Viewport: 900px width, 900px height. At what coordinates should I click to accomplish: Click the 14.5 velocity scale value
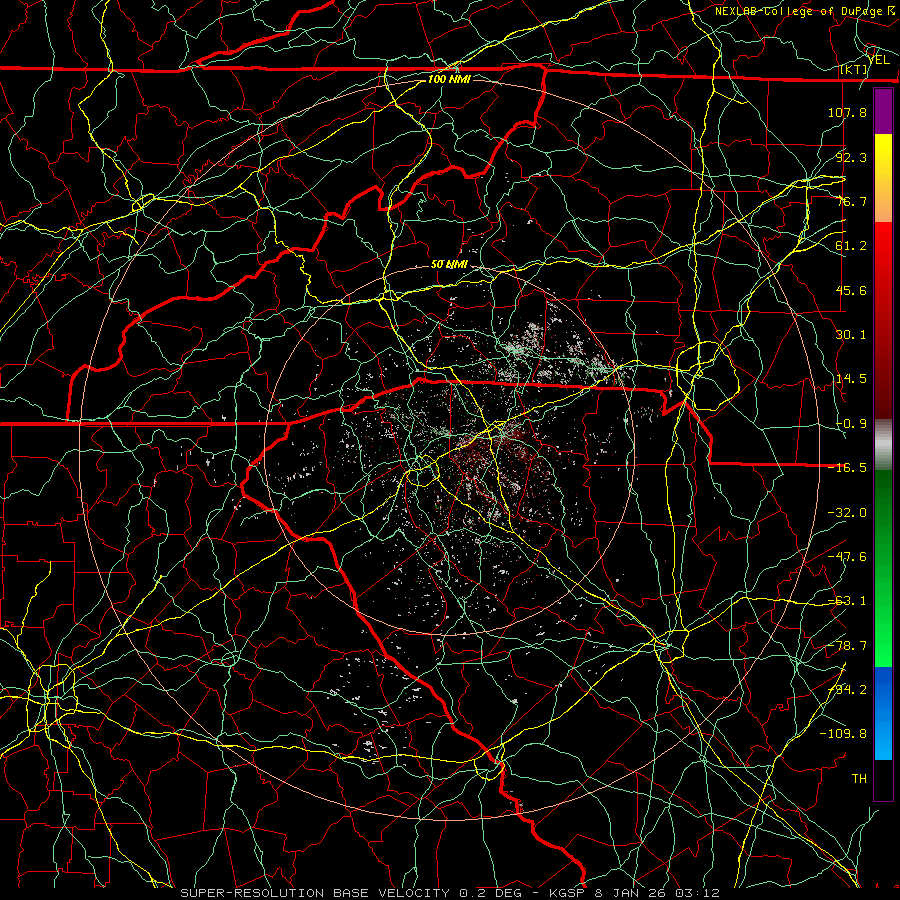851,379
